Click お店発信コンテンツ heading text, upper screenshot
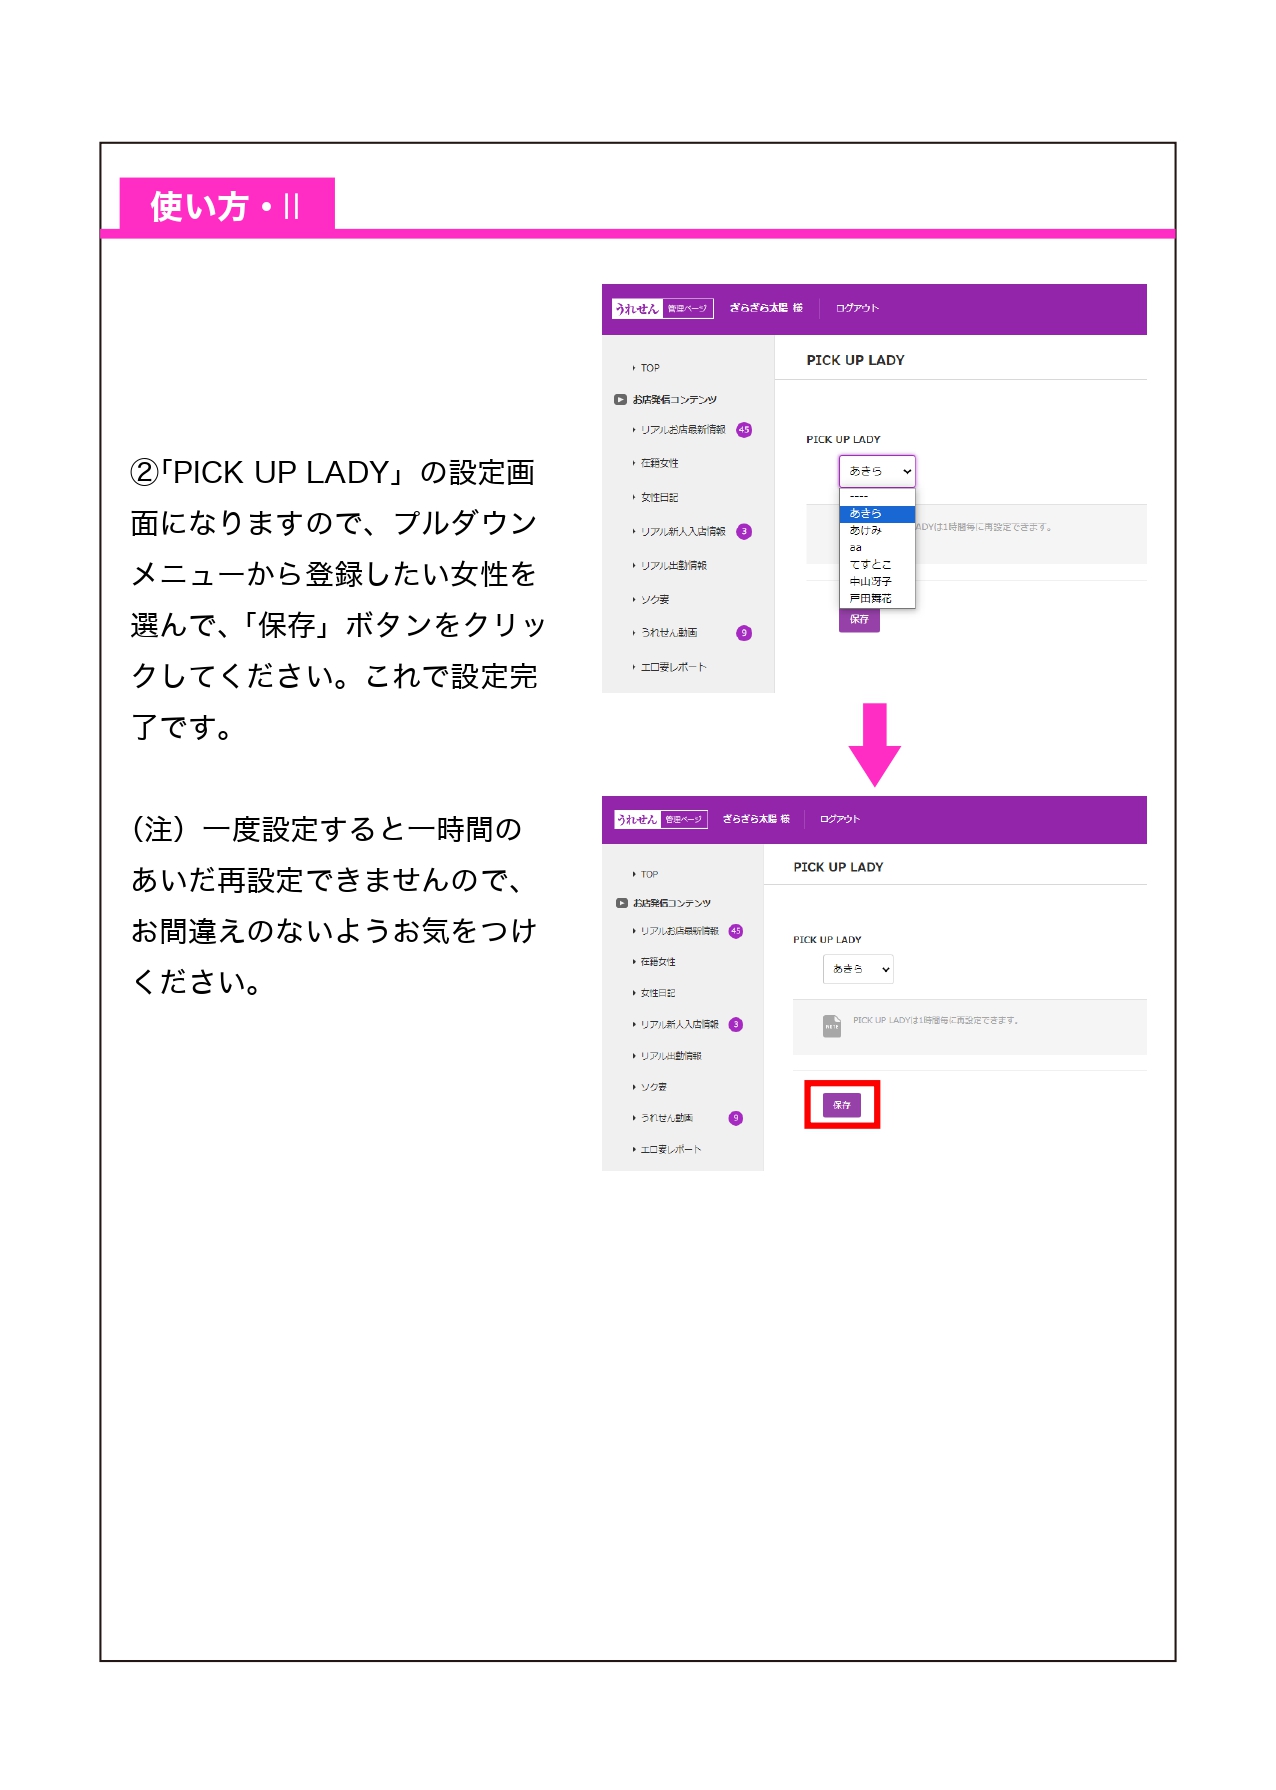Screen dimensions: 1276x1790 click(x=675, y=400)
